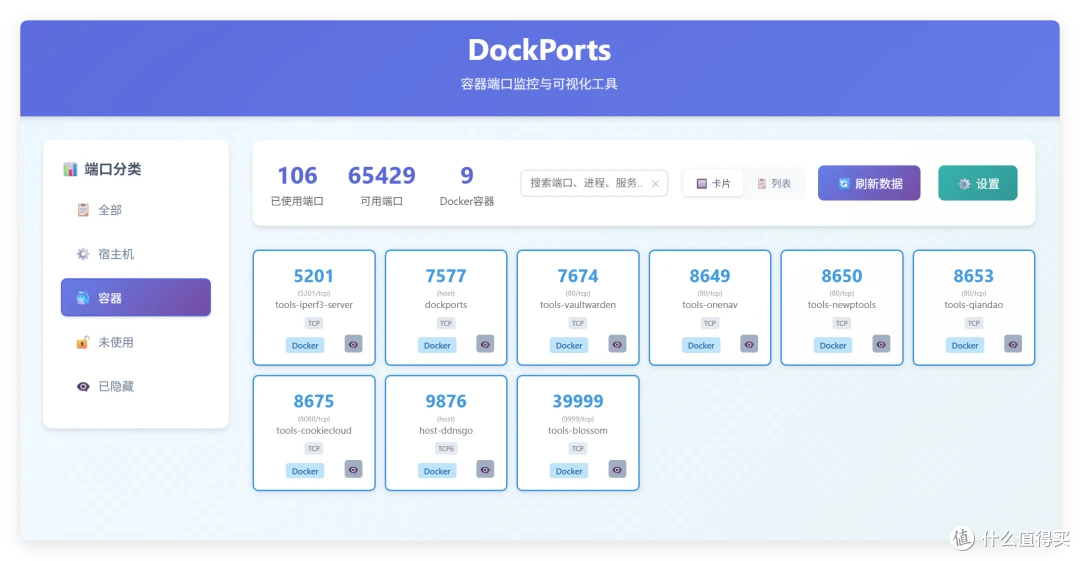This screenshot has height=561, width=1080.
Task: Click port number 39999
Action: 578,401
